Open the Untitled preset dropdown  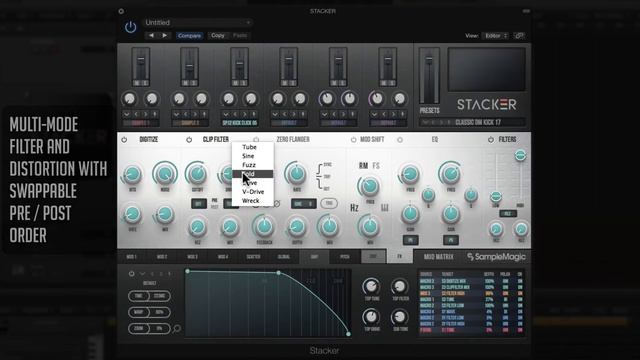click(x=198, y=23)
